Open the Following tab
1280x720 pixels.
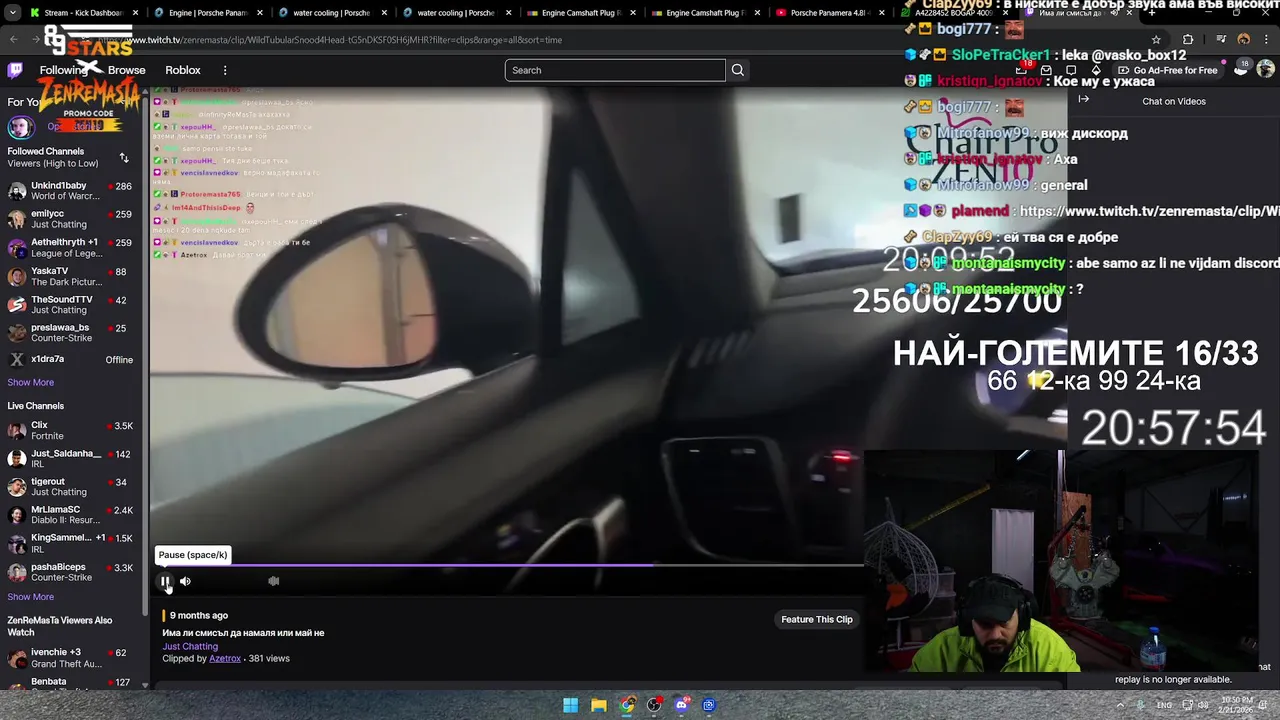(x=63, y=70)
